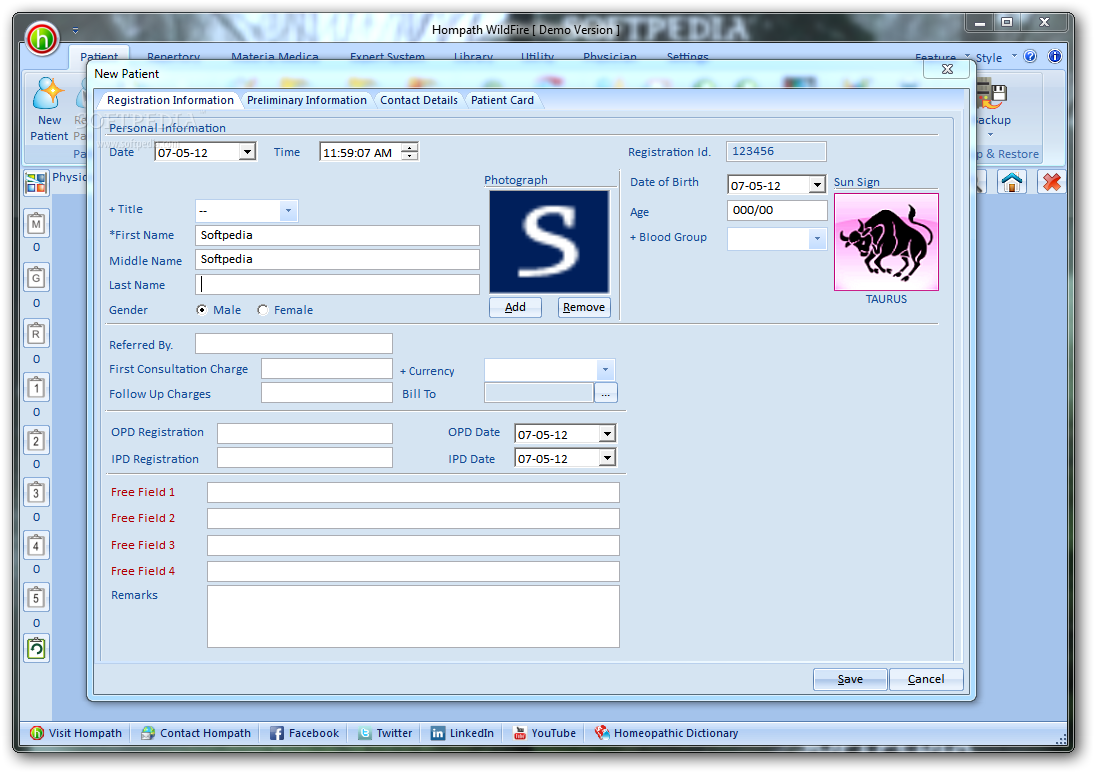Click the Follow Up Charges input field

click(327, 393)
